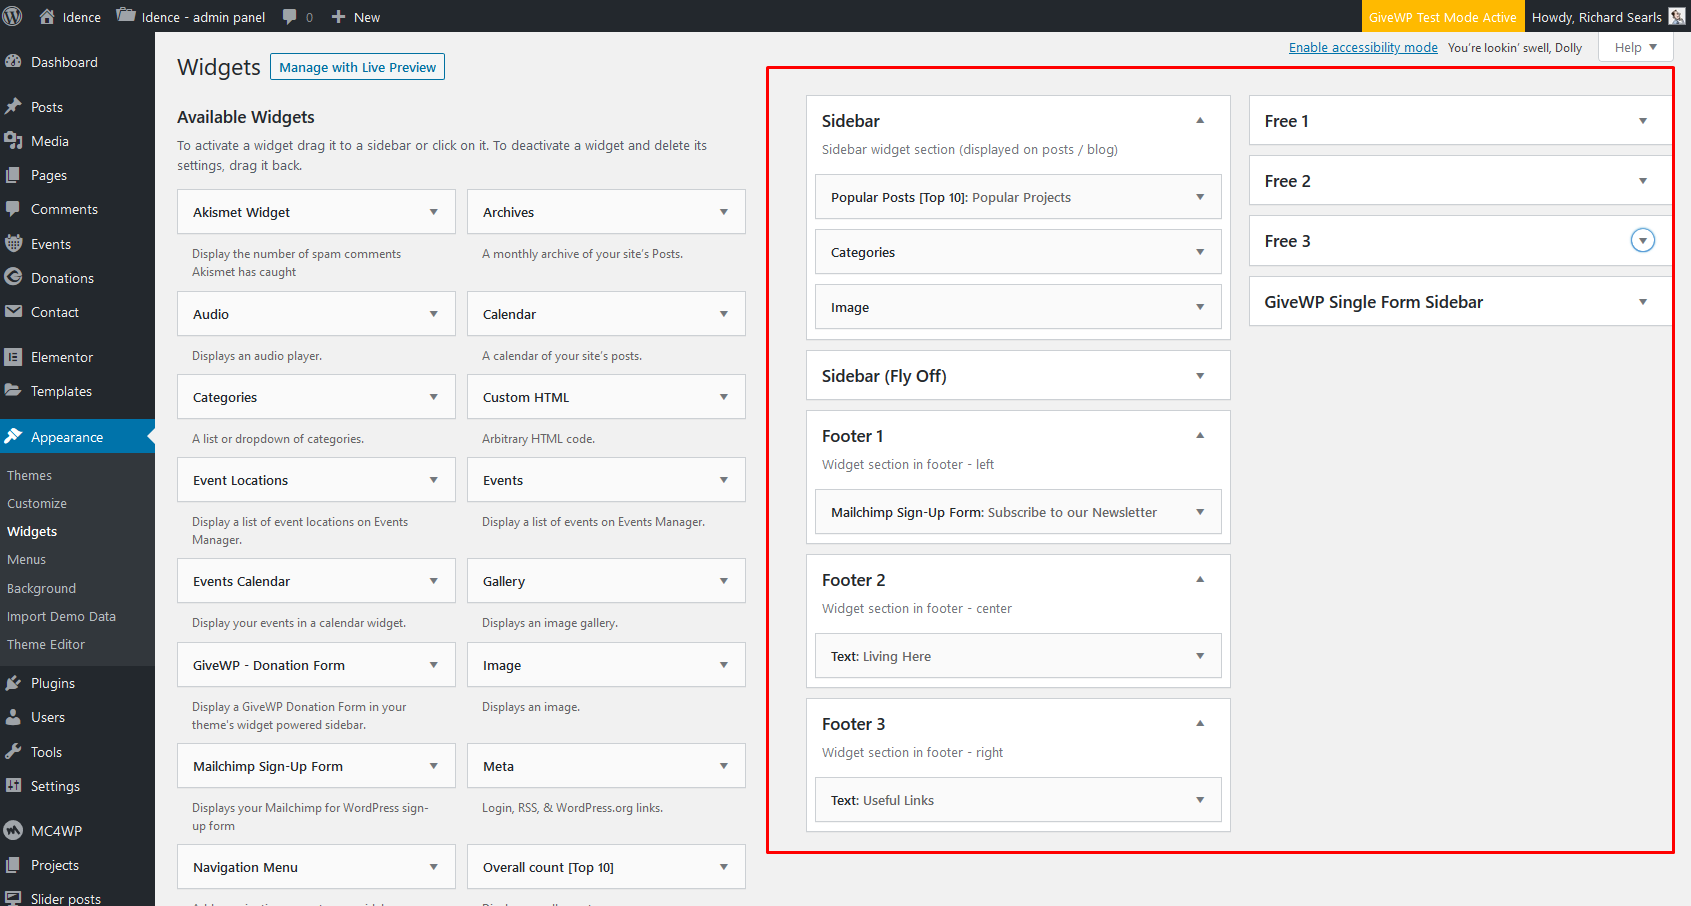Open the MC4WP sidebar icon
The image size is (1691, 906).
[13, 831]
